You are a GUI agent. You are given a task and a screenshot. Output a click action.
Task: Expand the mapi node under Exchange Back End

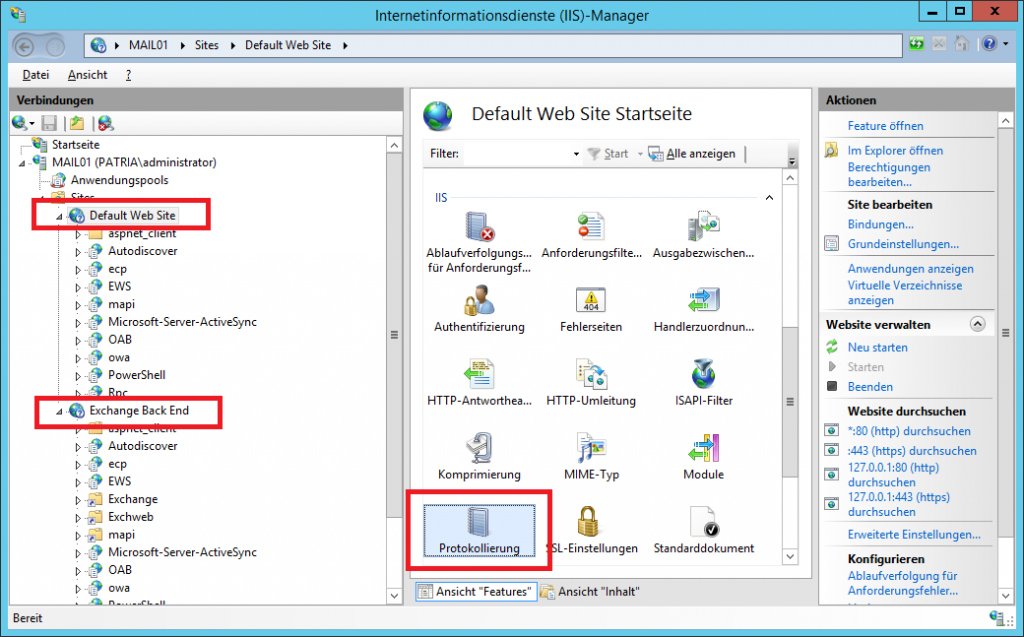point(80,534)
